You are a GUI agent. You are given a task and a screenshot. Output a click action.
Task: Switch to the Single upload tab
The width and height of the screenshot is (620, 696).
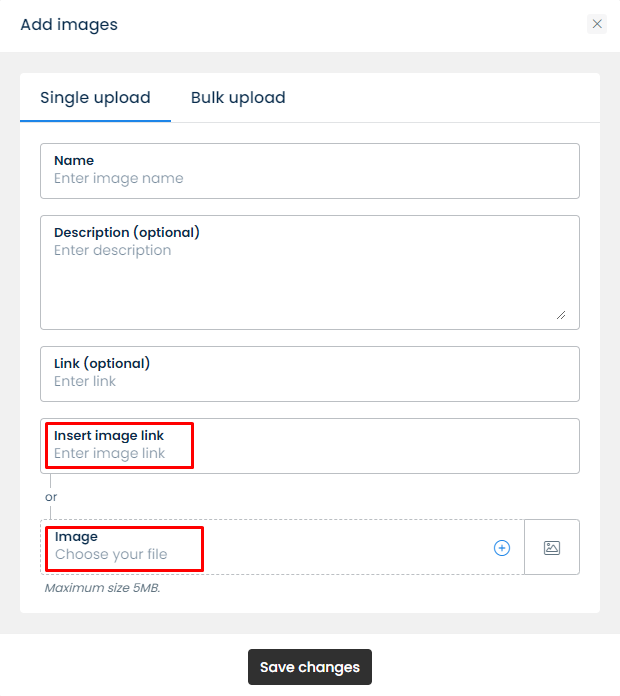coord(95,98)
